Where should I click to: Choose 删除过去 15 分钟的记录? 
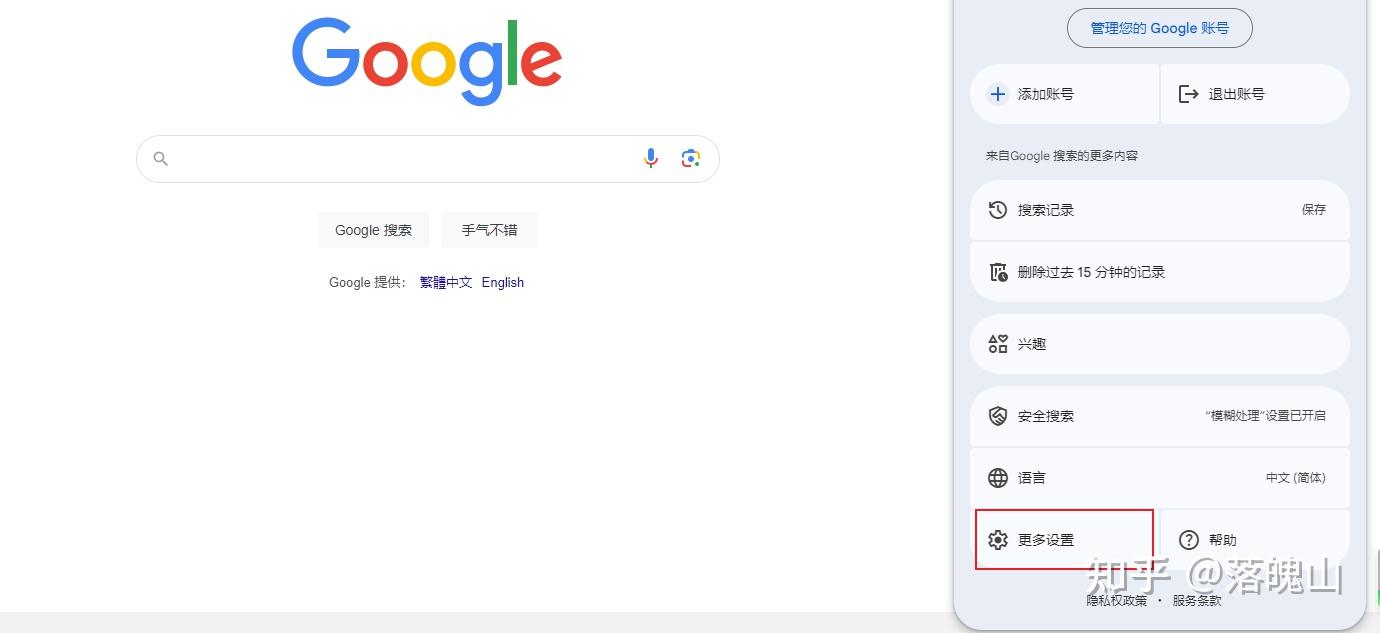point(1160,272)
